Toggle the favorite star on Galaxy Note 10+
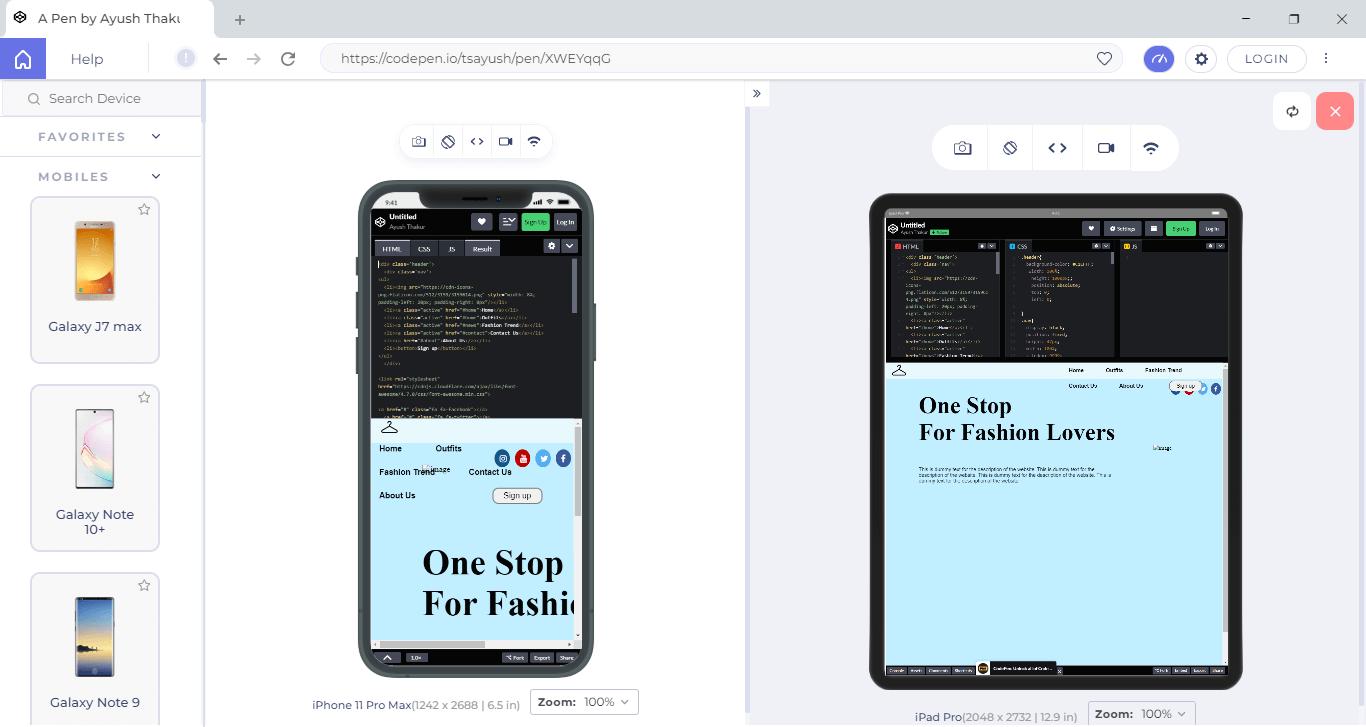The image size is (1366, 727). point(144,397)
